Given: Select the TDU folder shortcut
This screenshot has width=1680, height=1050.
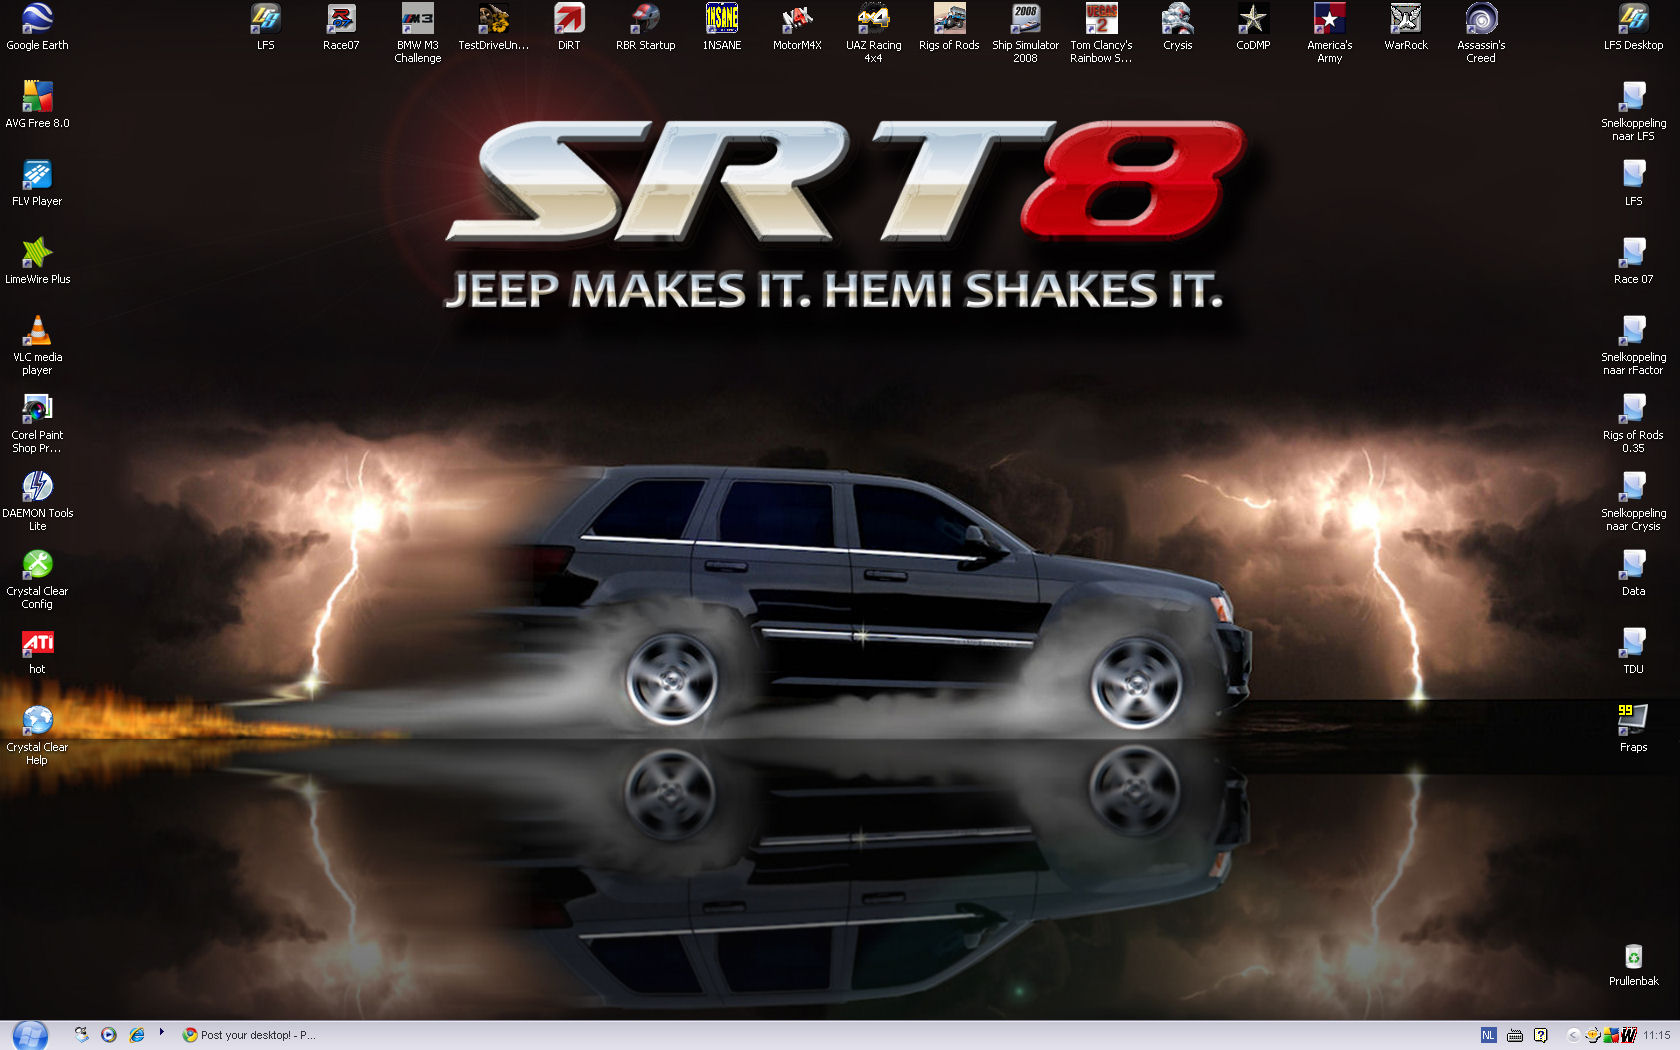Looking at the screenshot, I should (x=1633, y=651).
